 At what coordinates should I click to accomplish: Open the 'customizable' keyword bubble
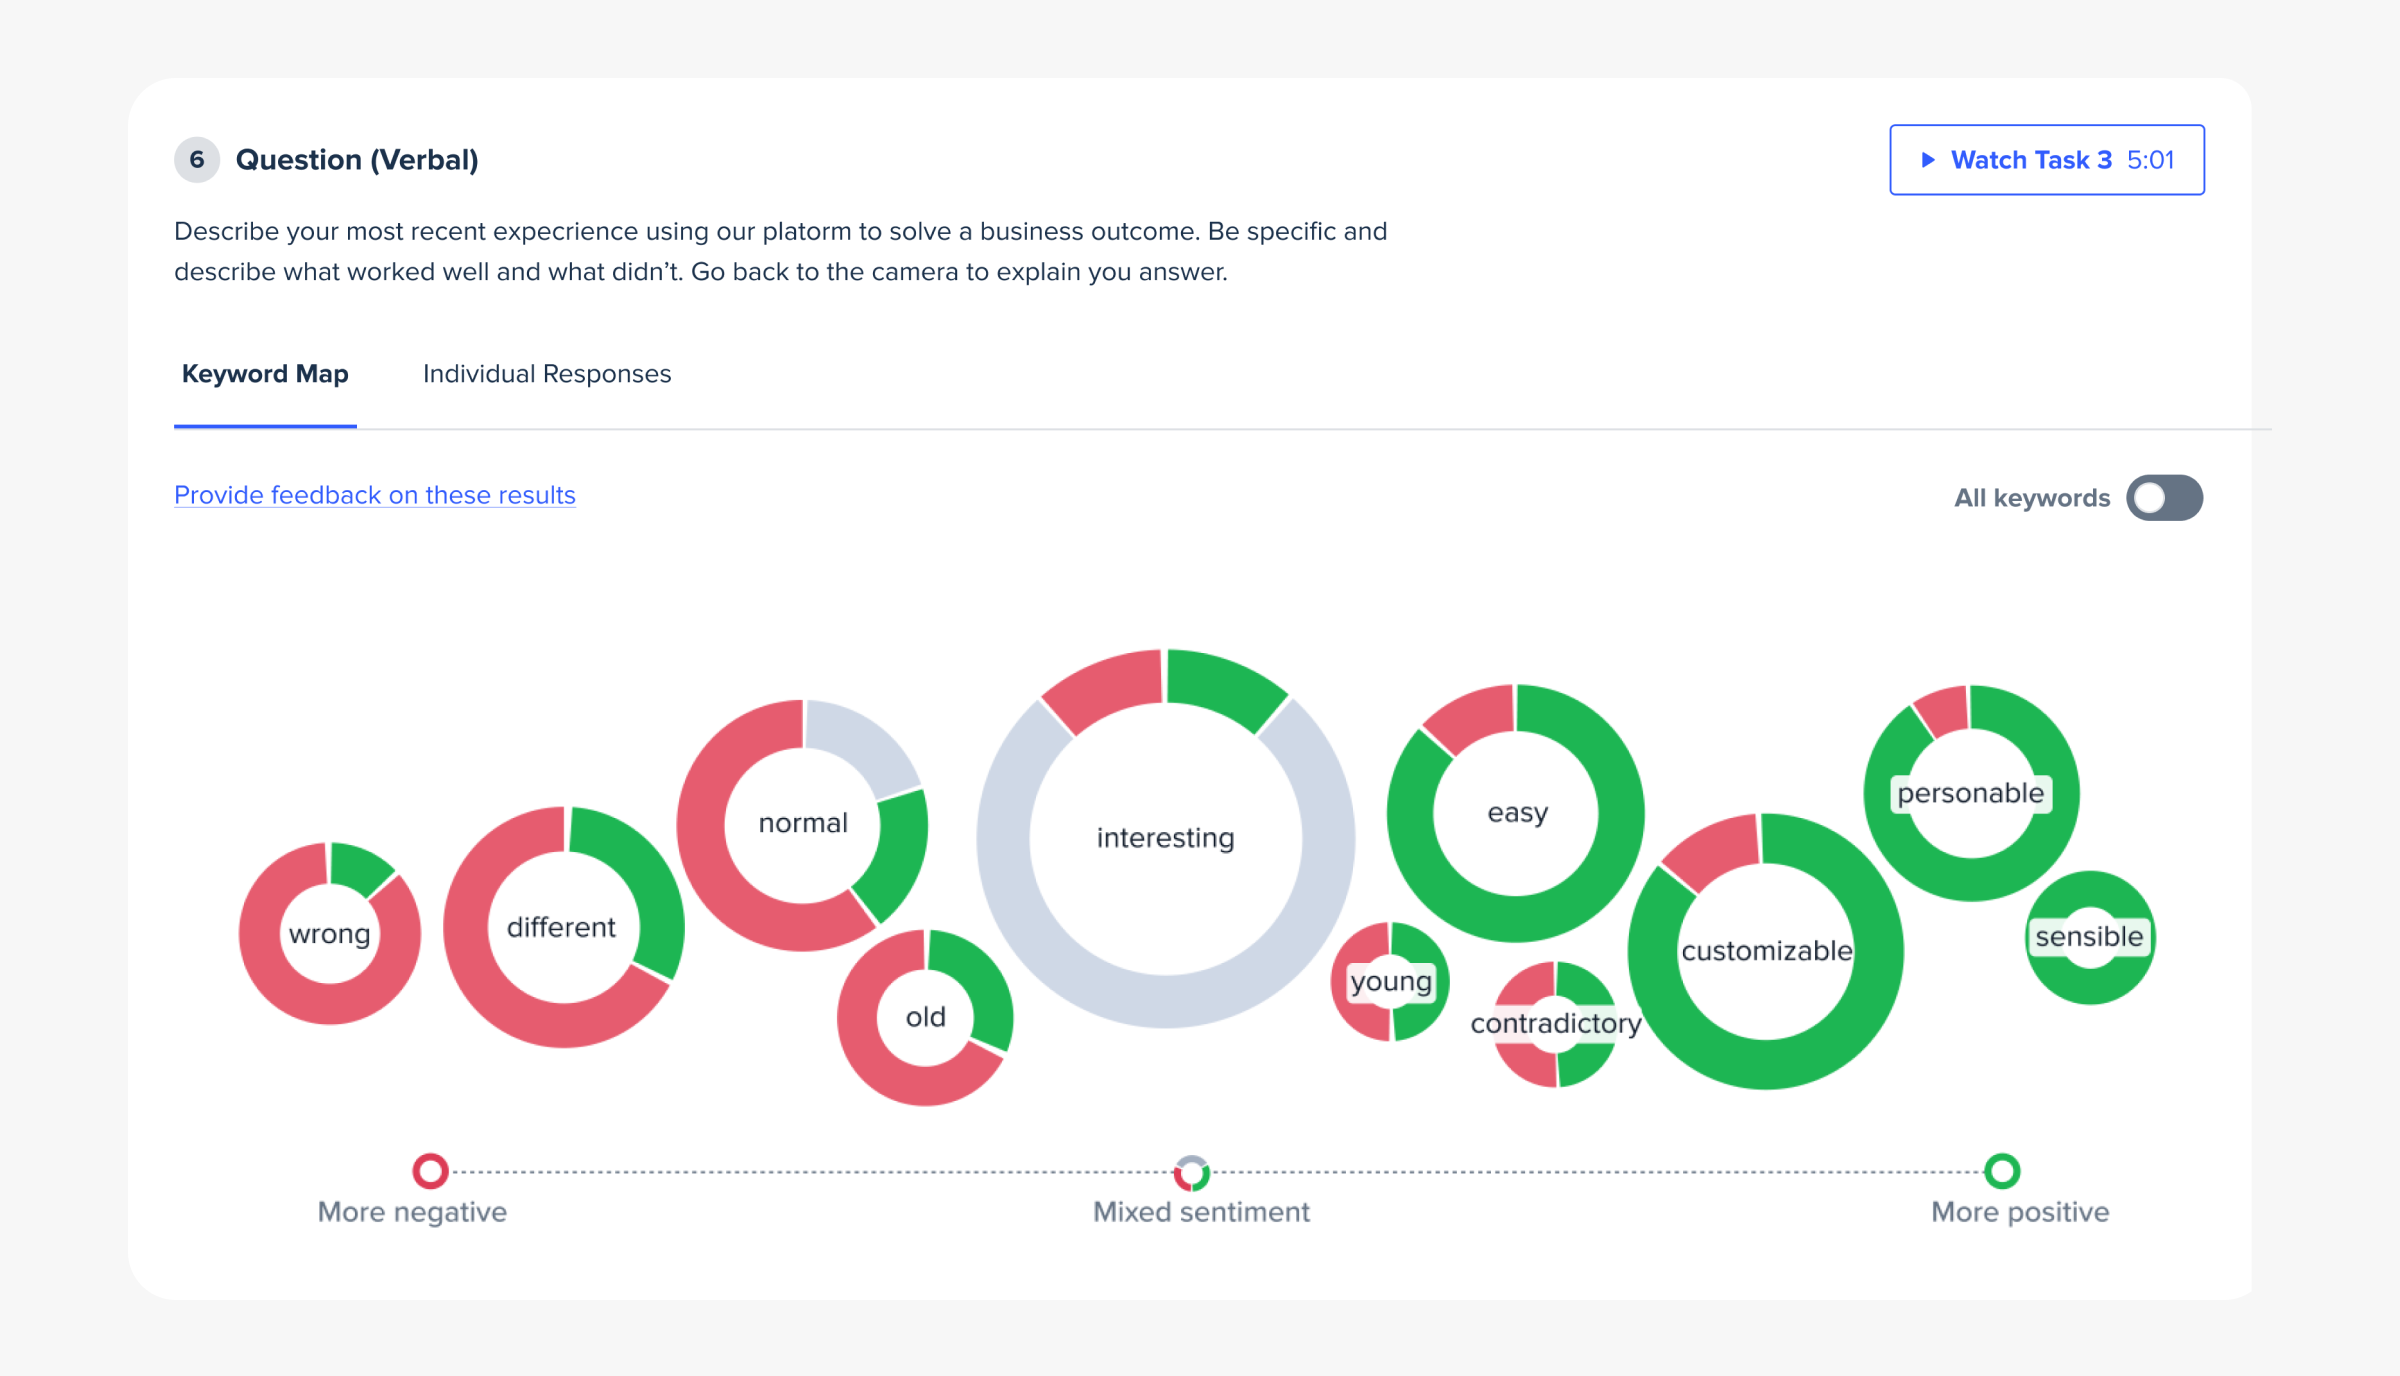coord(1767,951)
